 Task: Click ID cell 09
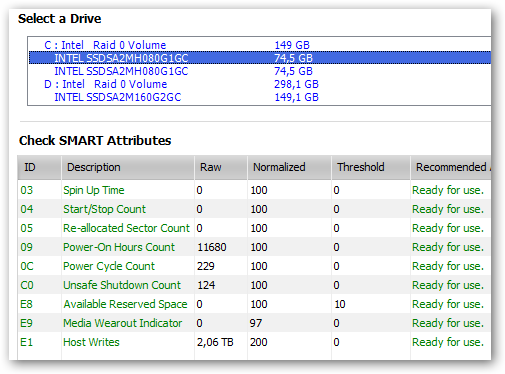[27, 247]
